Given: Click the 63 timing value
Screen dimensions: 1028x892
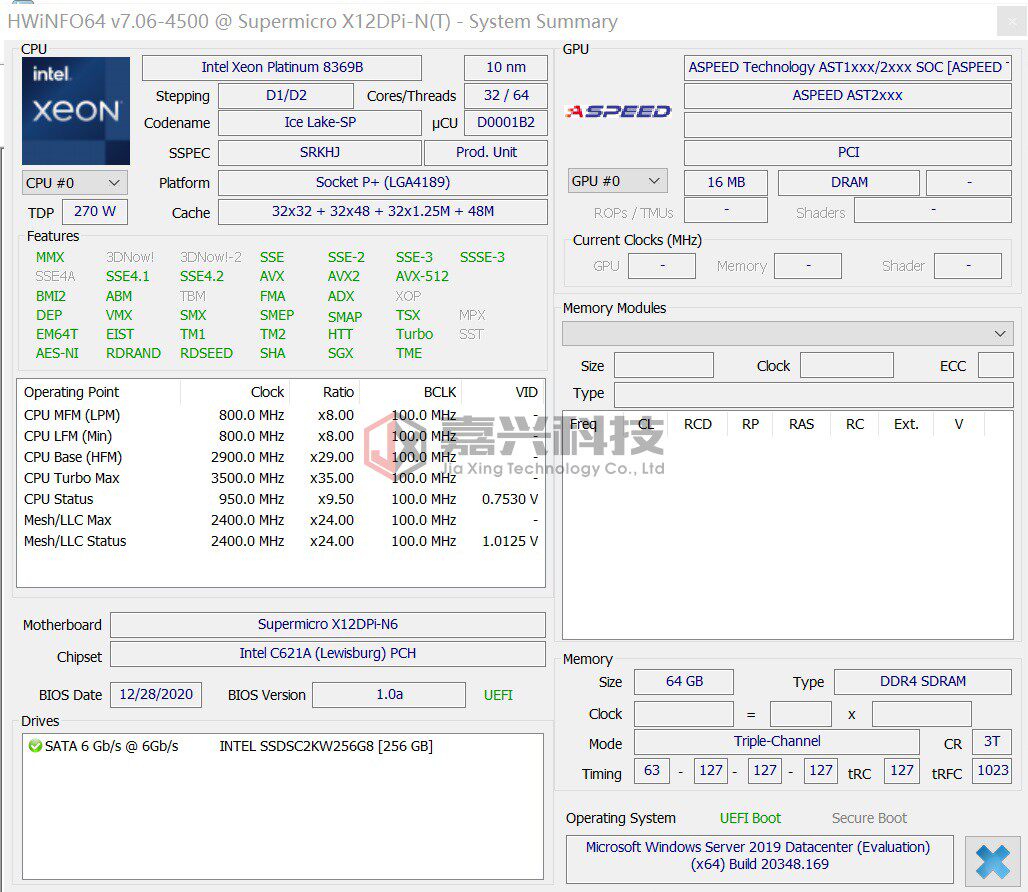Looking at the screenshot, I should coord(652,771).
